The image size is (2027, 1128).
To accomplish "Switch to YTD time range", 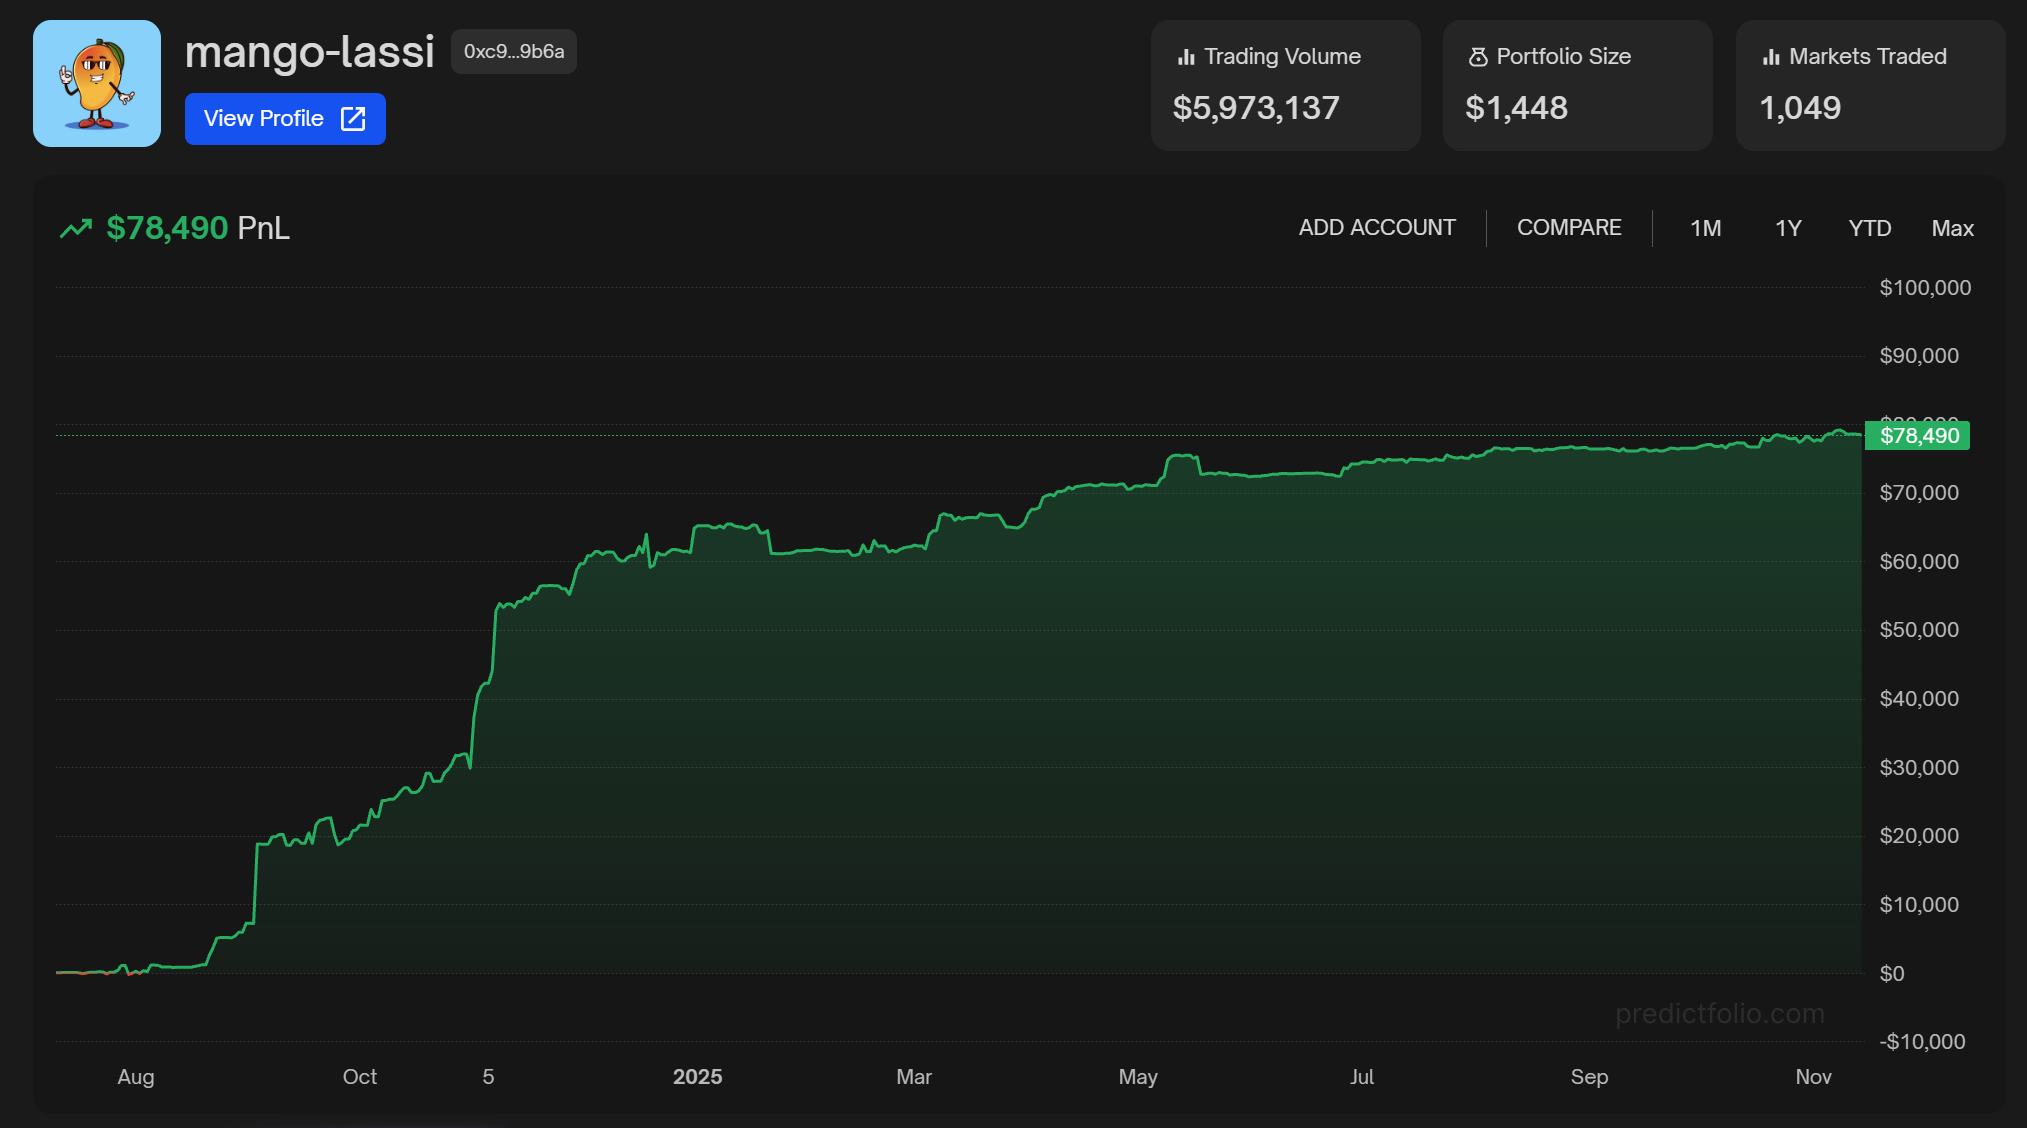I will coord(1869,229).
